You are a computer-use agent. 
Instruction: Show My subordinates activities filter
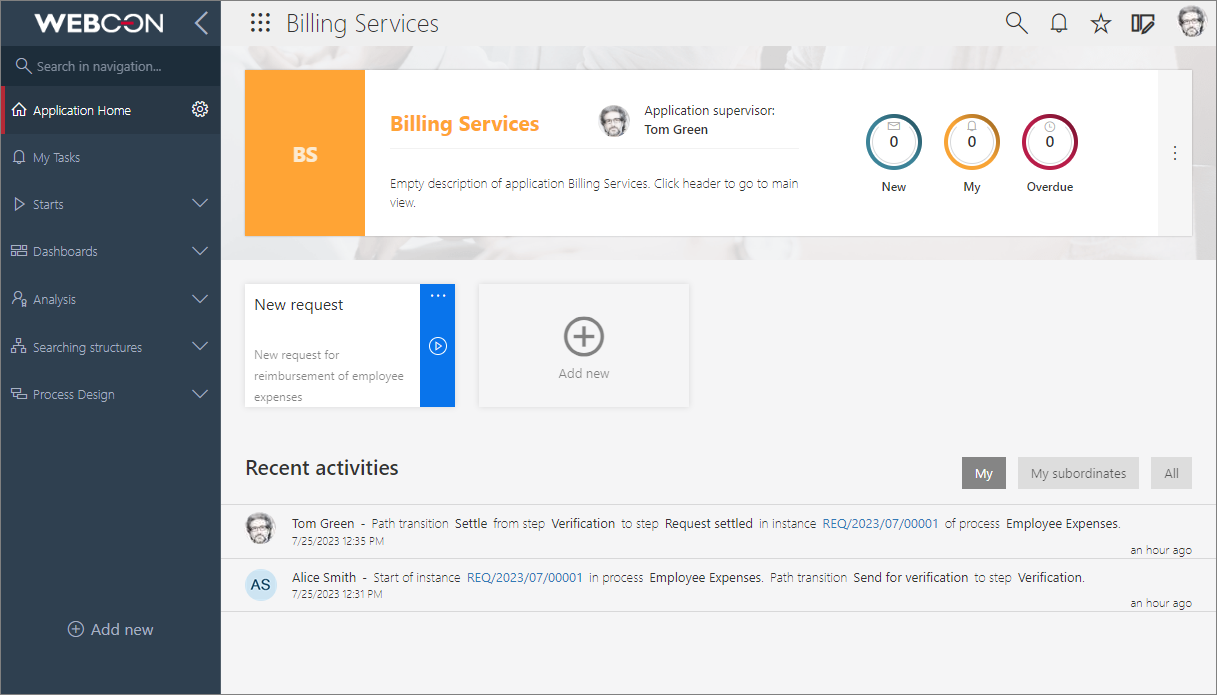[x=1078, y=473]
